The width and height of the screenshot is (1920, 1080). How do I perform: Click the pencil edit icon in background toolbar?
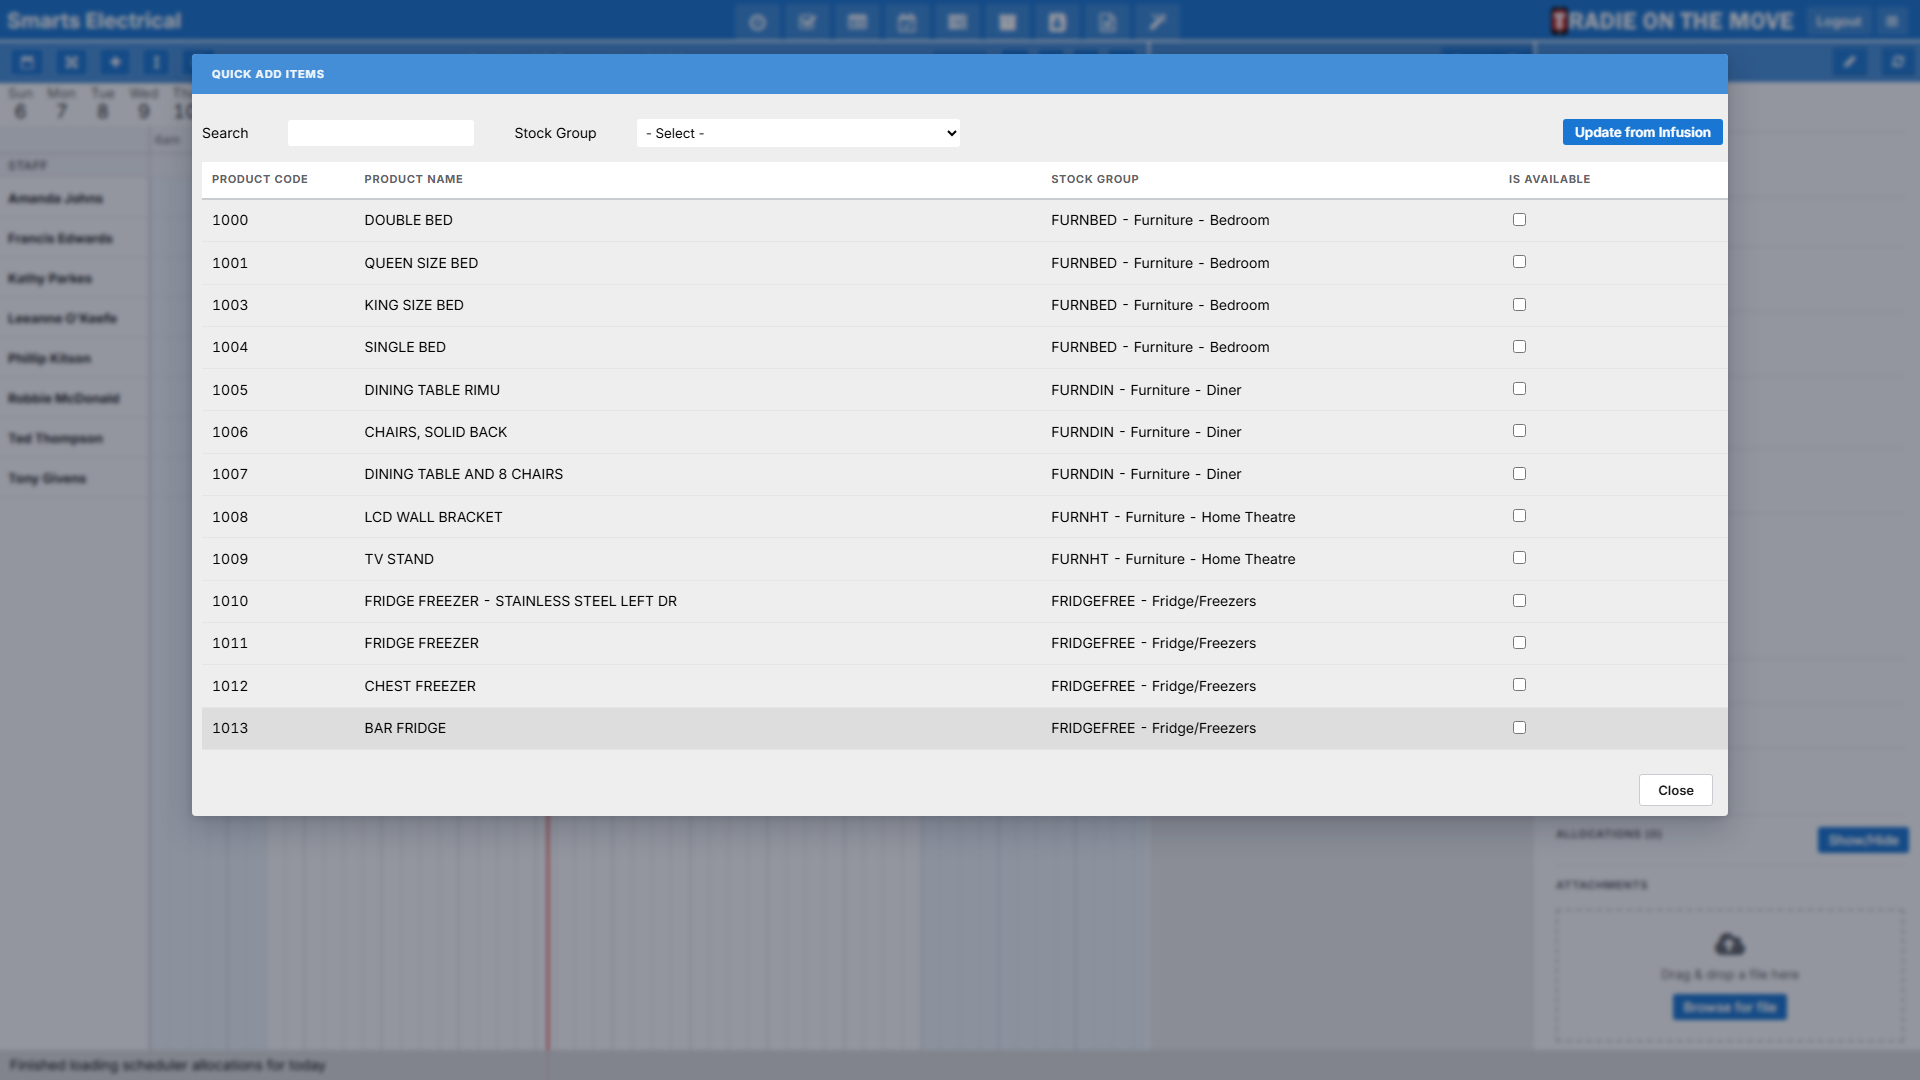(x=1850, y=62)
